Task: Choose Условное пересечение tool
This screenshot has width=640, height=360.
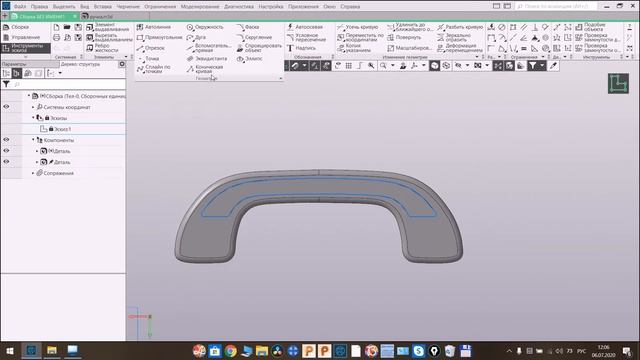Action: point(307,38)
